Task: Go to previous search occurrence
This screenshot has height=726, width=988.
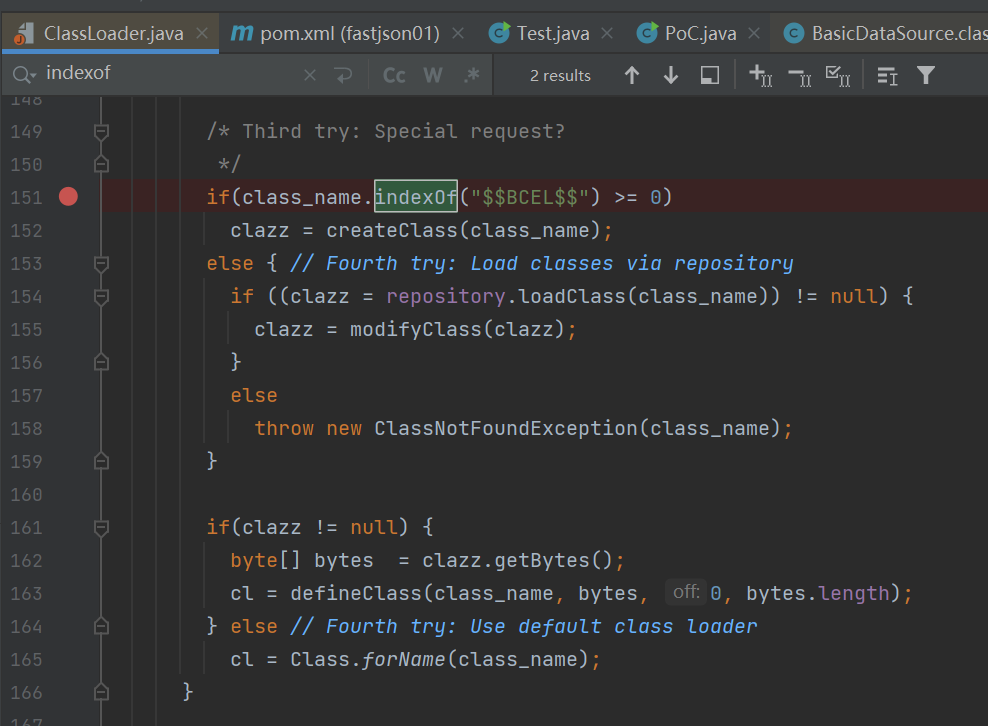Action: click(x=631, y=75)
